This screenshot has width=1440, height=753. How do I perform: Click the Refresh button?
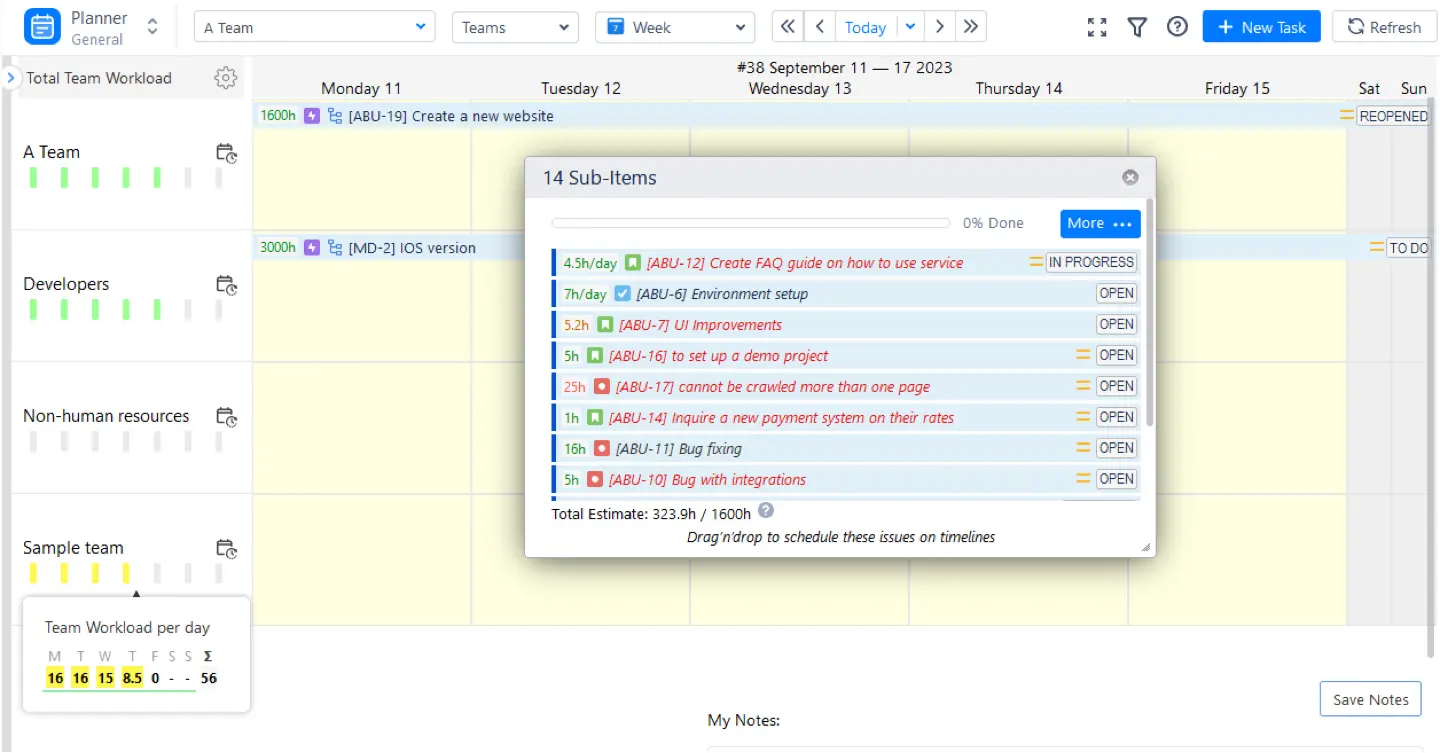(1384, 27)
